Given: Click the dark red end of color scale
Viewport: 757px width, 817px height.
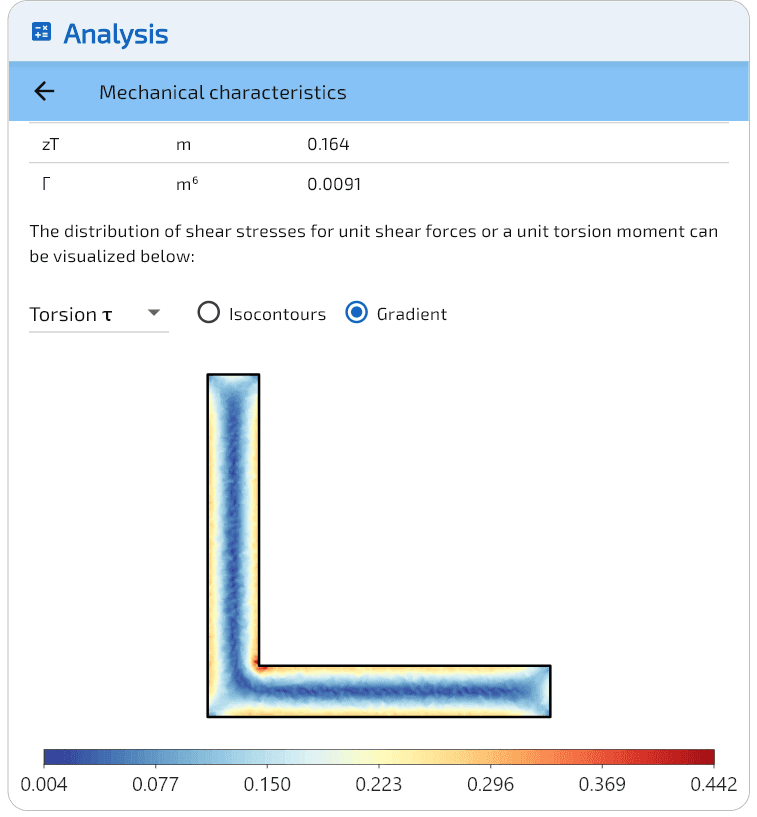Looking at the screenshot, I should tap(707, 757).
